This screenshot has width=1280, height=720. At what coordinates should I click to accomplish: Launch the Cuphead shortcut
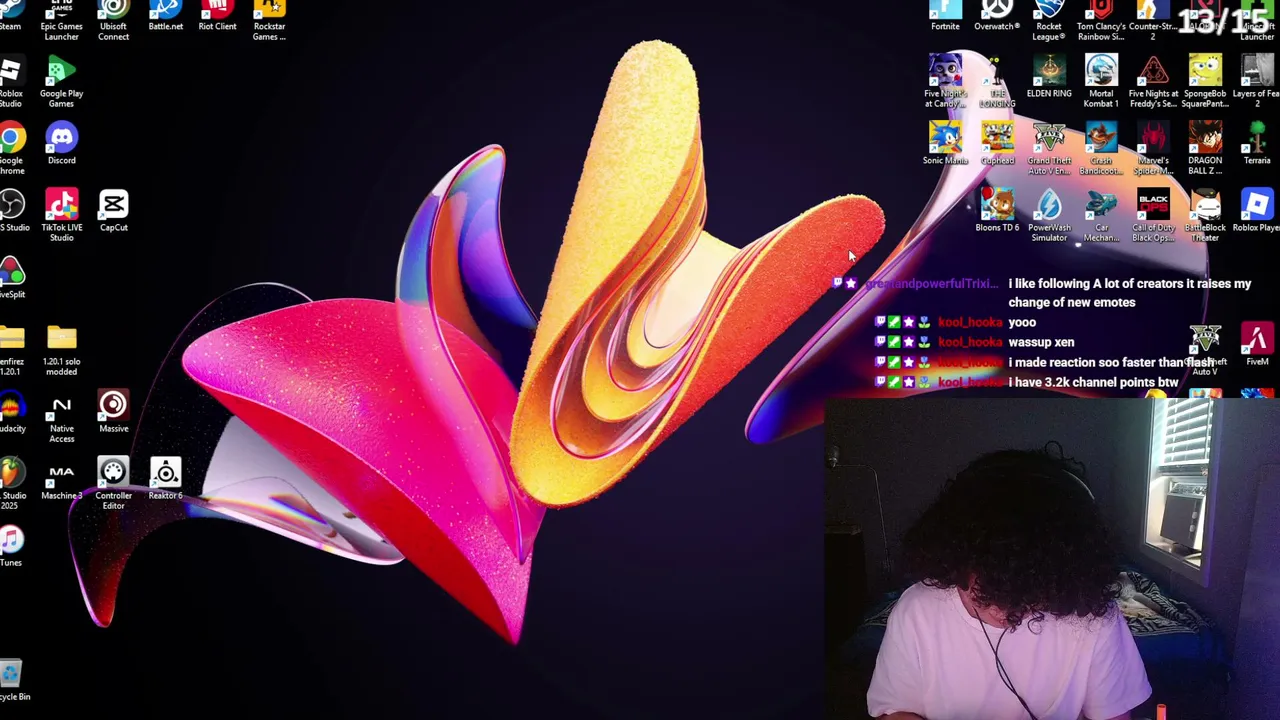click(x=997, y=145)
